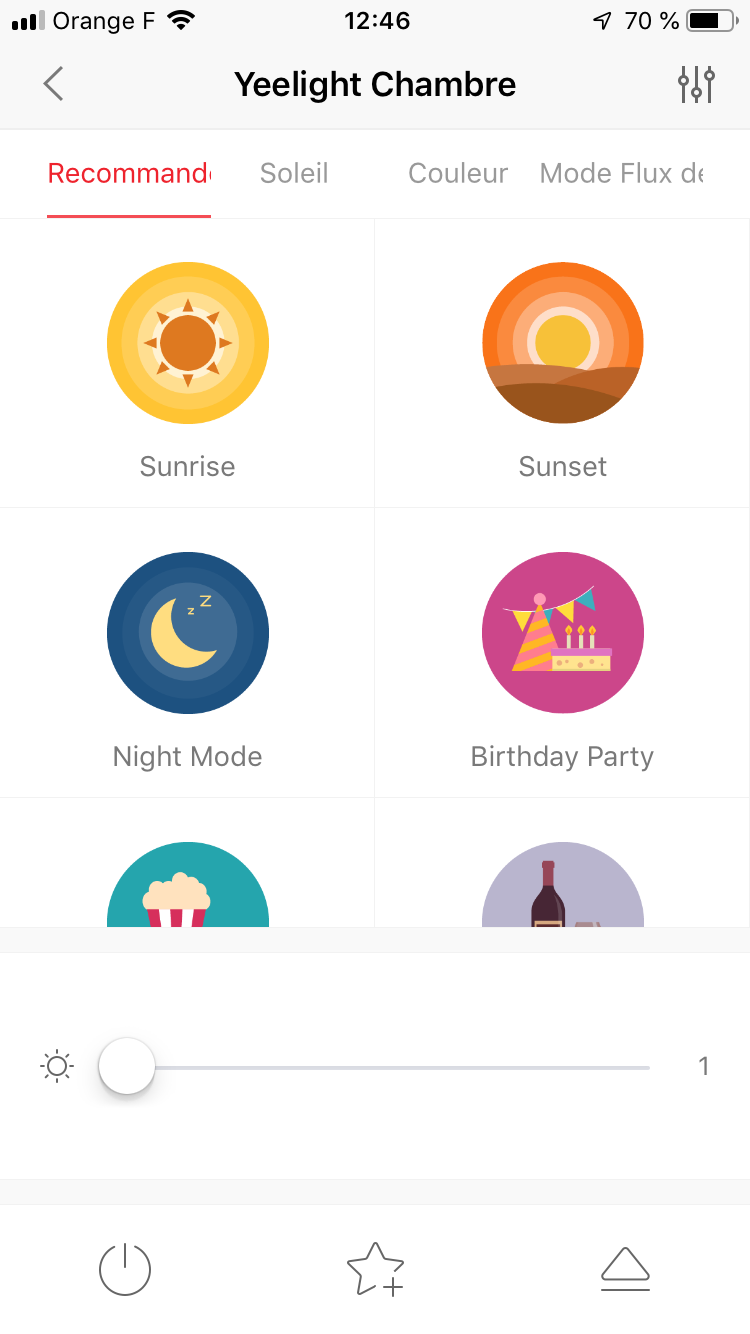Tap the Sunrise label text

click(188, 467)
